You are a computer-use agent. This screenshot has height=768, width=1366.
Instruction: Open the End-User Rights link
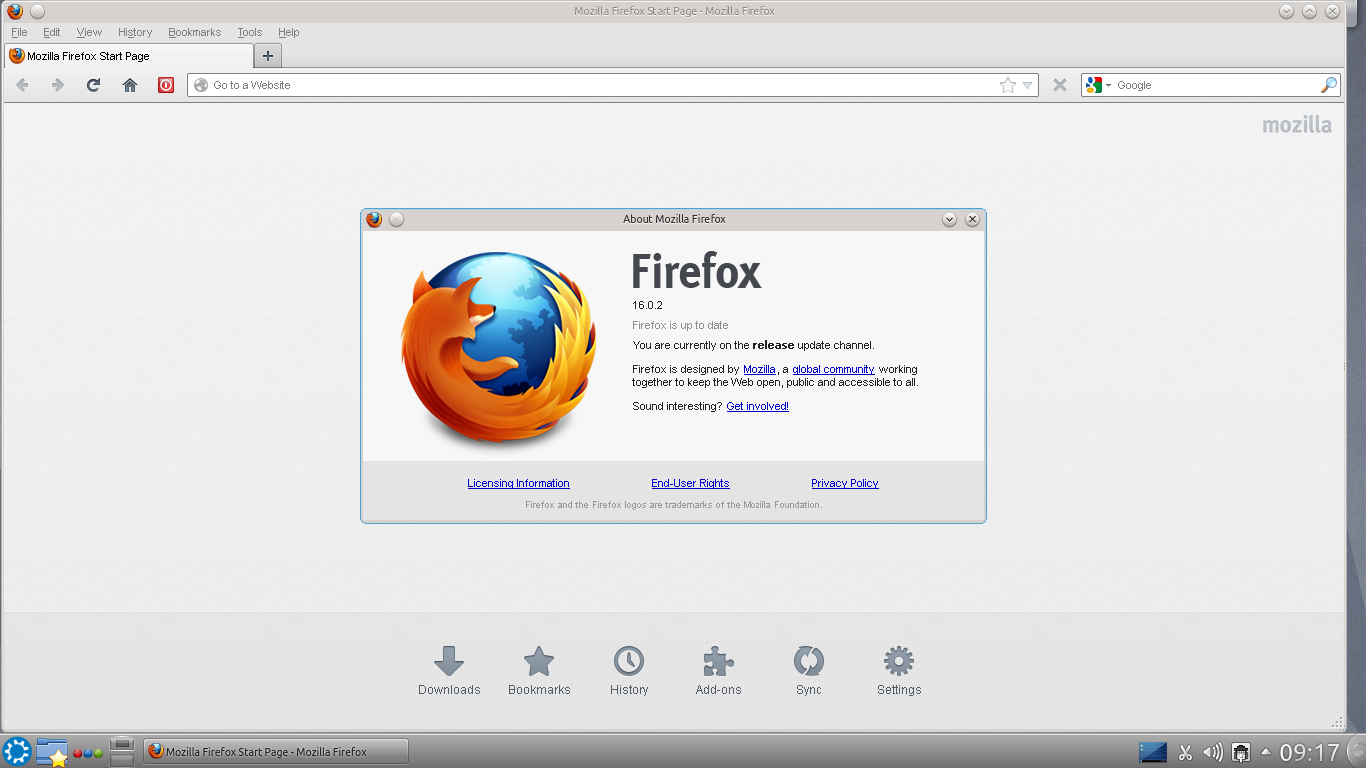pyautogui.click(x=690, y=483)
